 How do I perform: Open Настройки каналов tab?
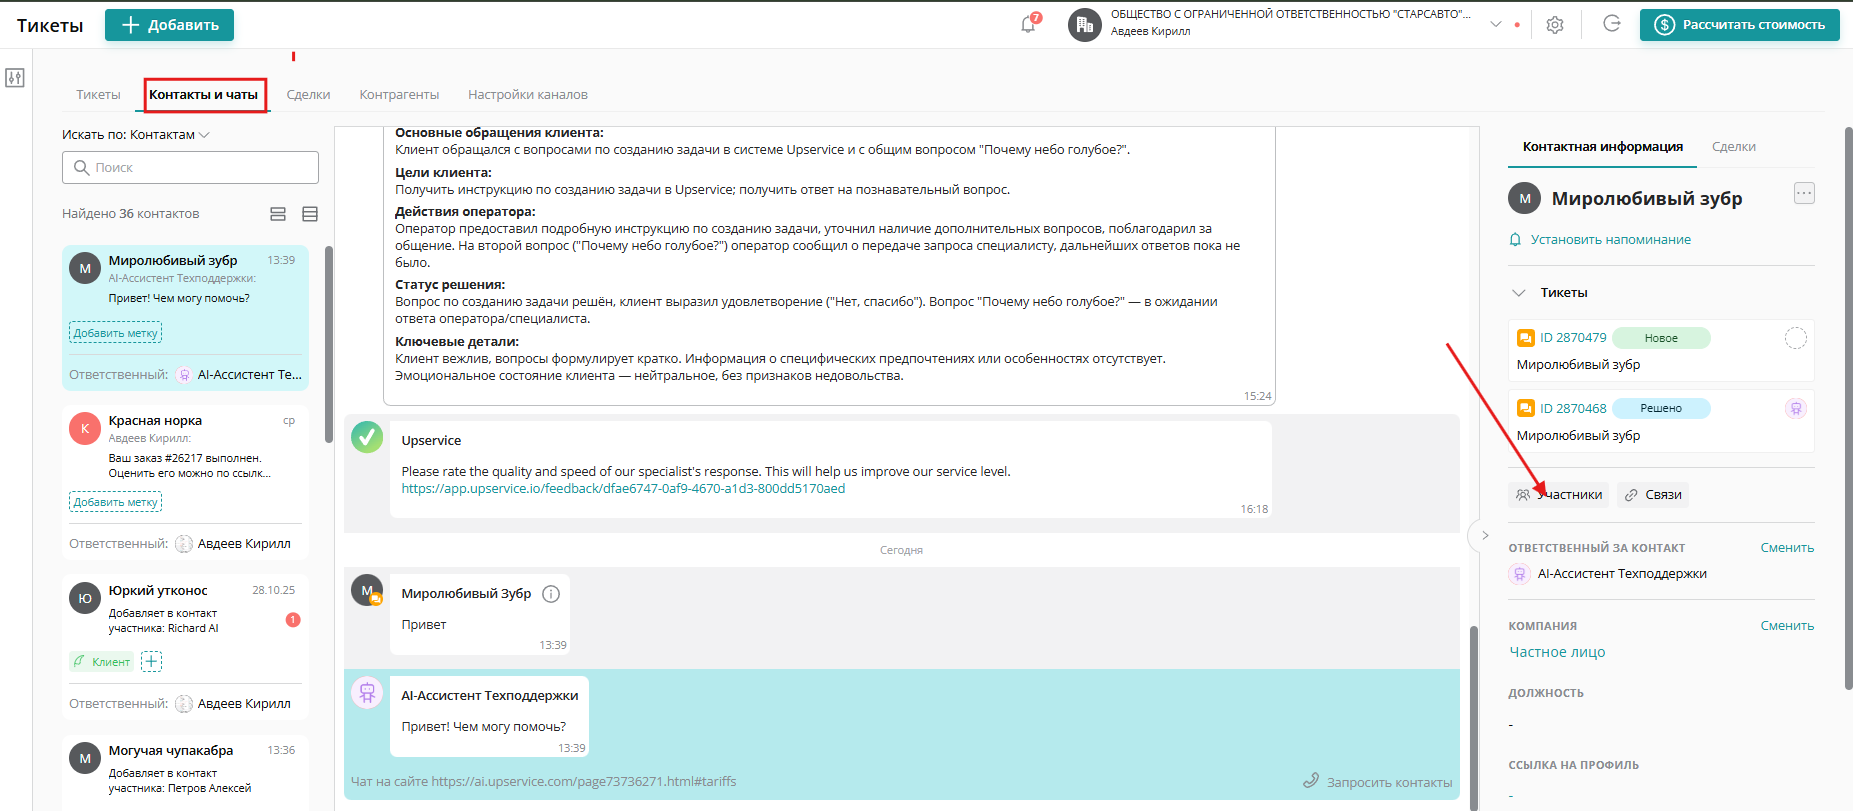(528, 95)
